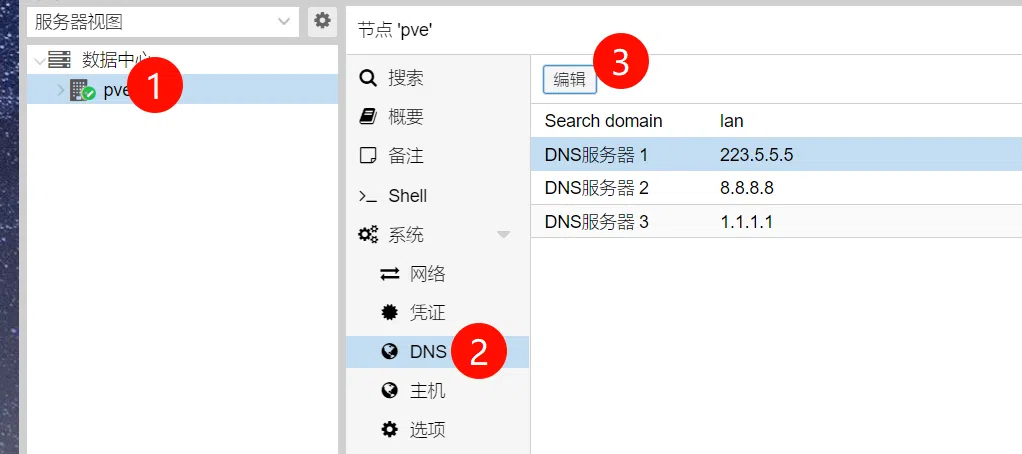Click the 数据中心 datacenter icon

tap(60, 60)
